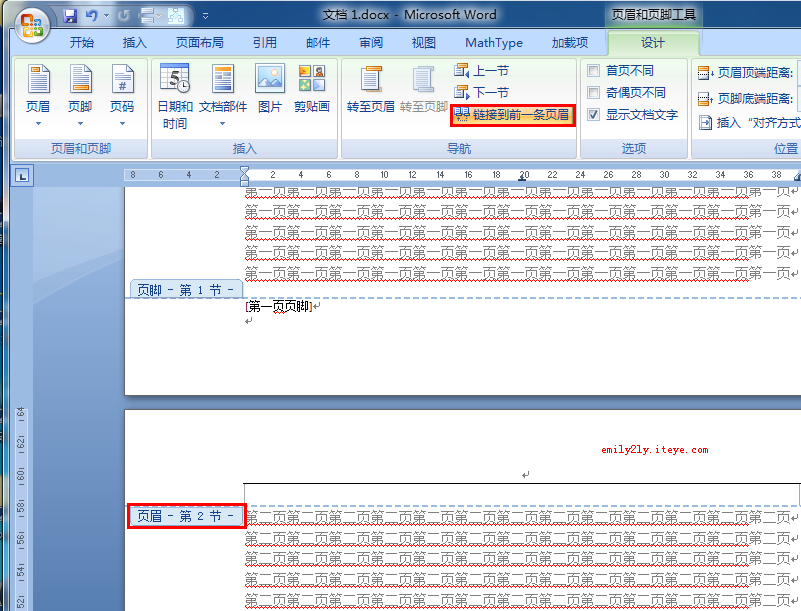
Task: Click into the [第一页页脚] footer text
Action: coord(279,306)
